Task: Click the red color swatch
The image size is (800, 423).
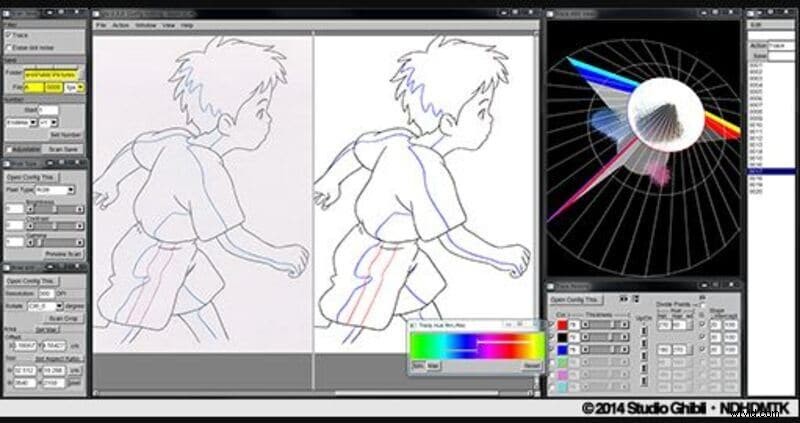Action: pyautogui.click(x=562, y=325)
